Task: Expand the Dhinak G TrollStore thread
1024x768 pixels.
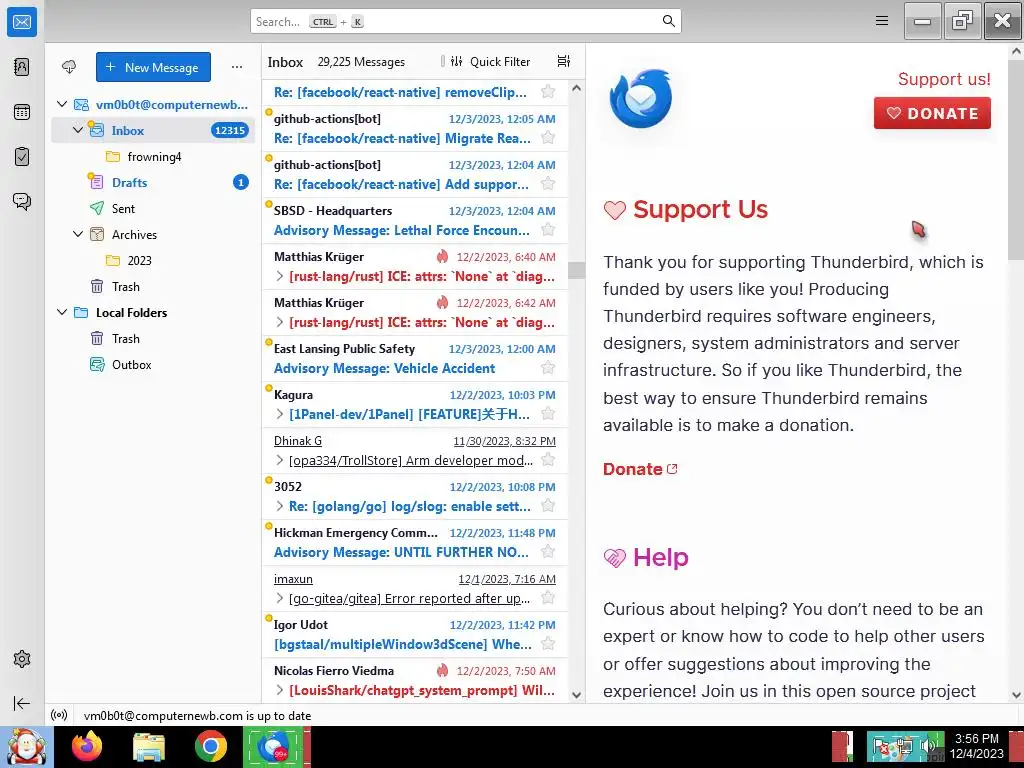Action: click(280, 460)
